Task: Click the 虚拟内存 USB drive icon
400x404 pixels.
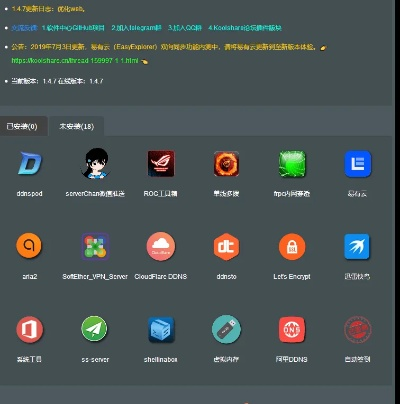Action: pyautogui.click(x=226, y=329)
